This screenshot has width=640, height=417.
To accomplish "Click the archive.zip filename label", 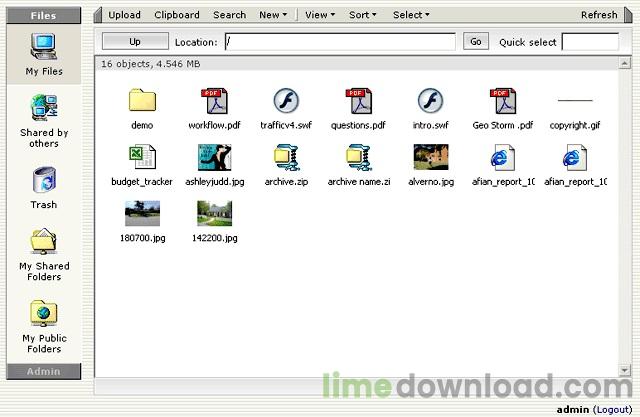I will coord(286,182).
